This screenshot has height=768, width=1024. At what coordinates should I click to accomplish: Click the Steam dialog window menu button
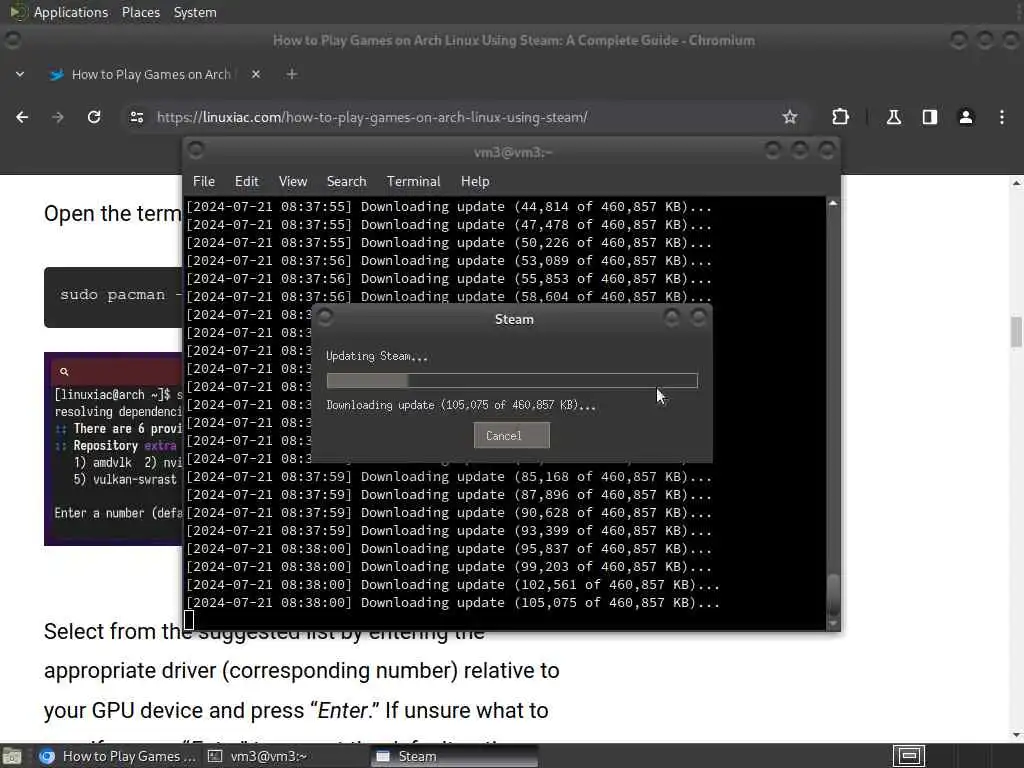pyautogui.click(x=325, y=317)
